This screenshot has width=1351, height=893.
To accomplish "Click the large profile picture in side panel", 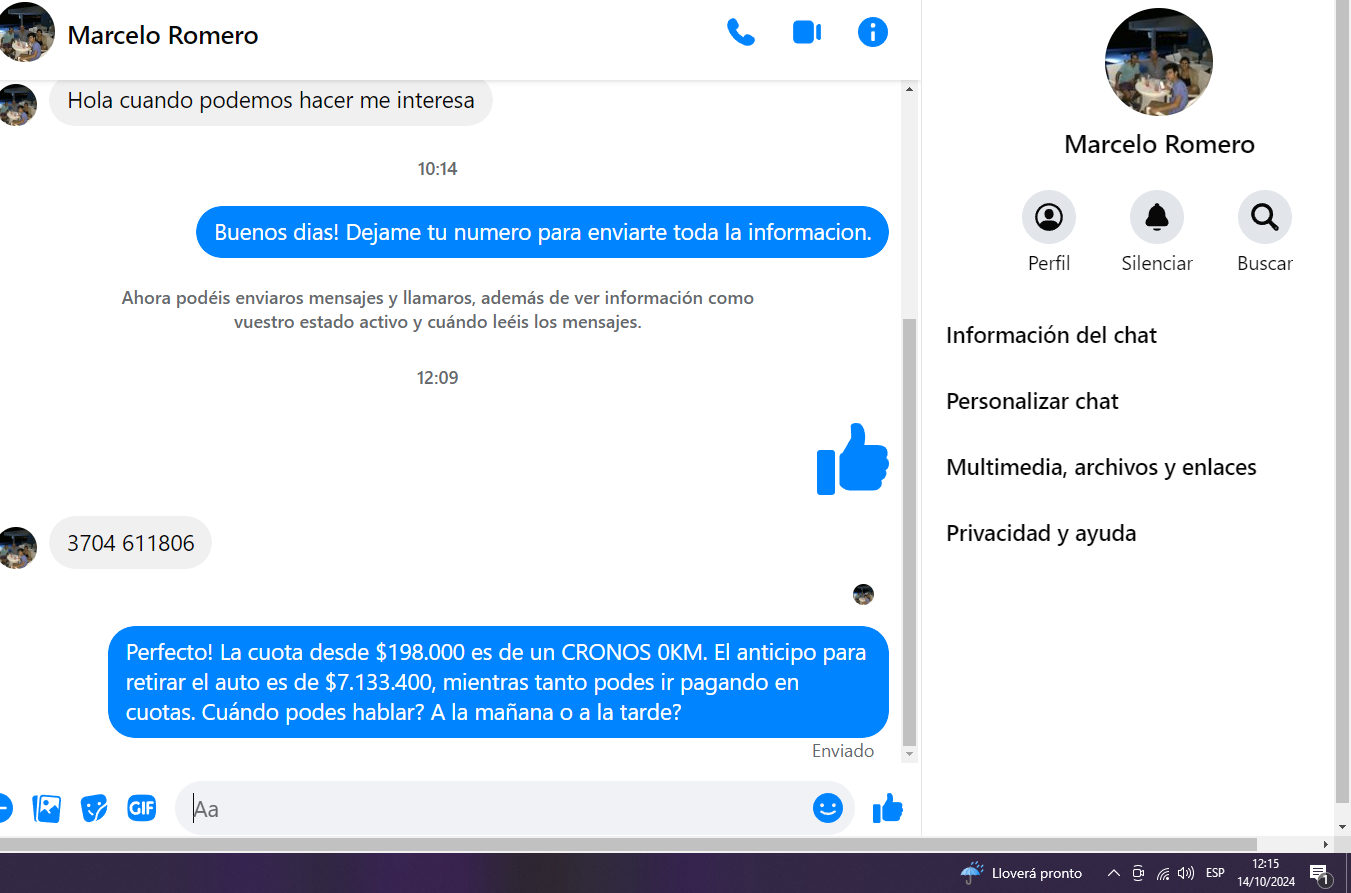I will pos(1158,62).
